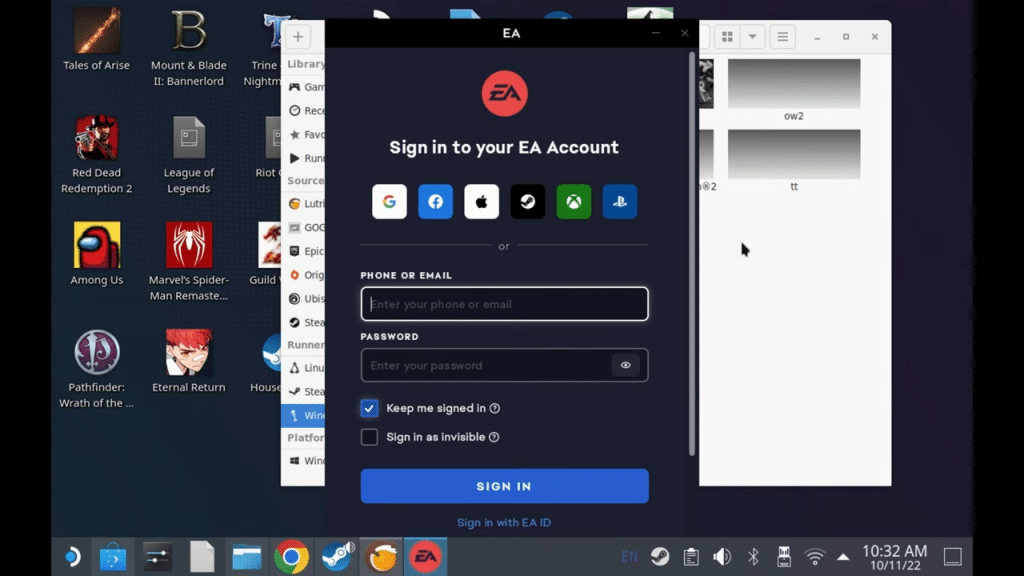Show password with eye icon
1024x576 pixels.
pos(626,365)
